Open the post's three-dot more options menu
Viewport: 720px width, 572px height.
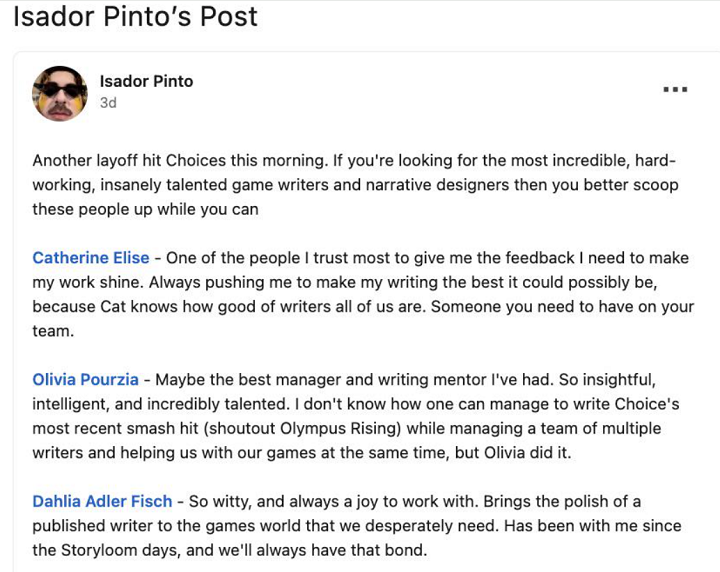pos(675,89)
